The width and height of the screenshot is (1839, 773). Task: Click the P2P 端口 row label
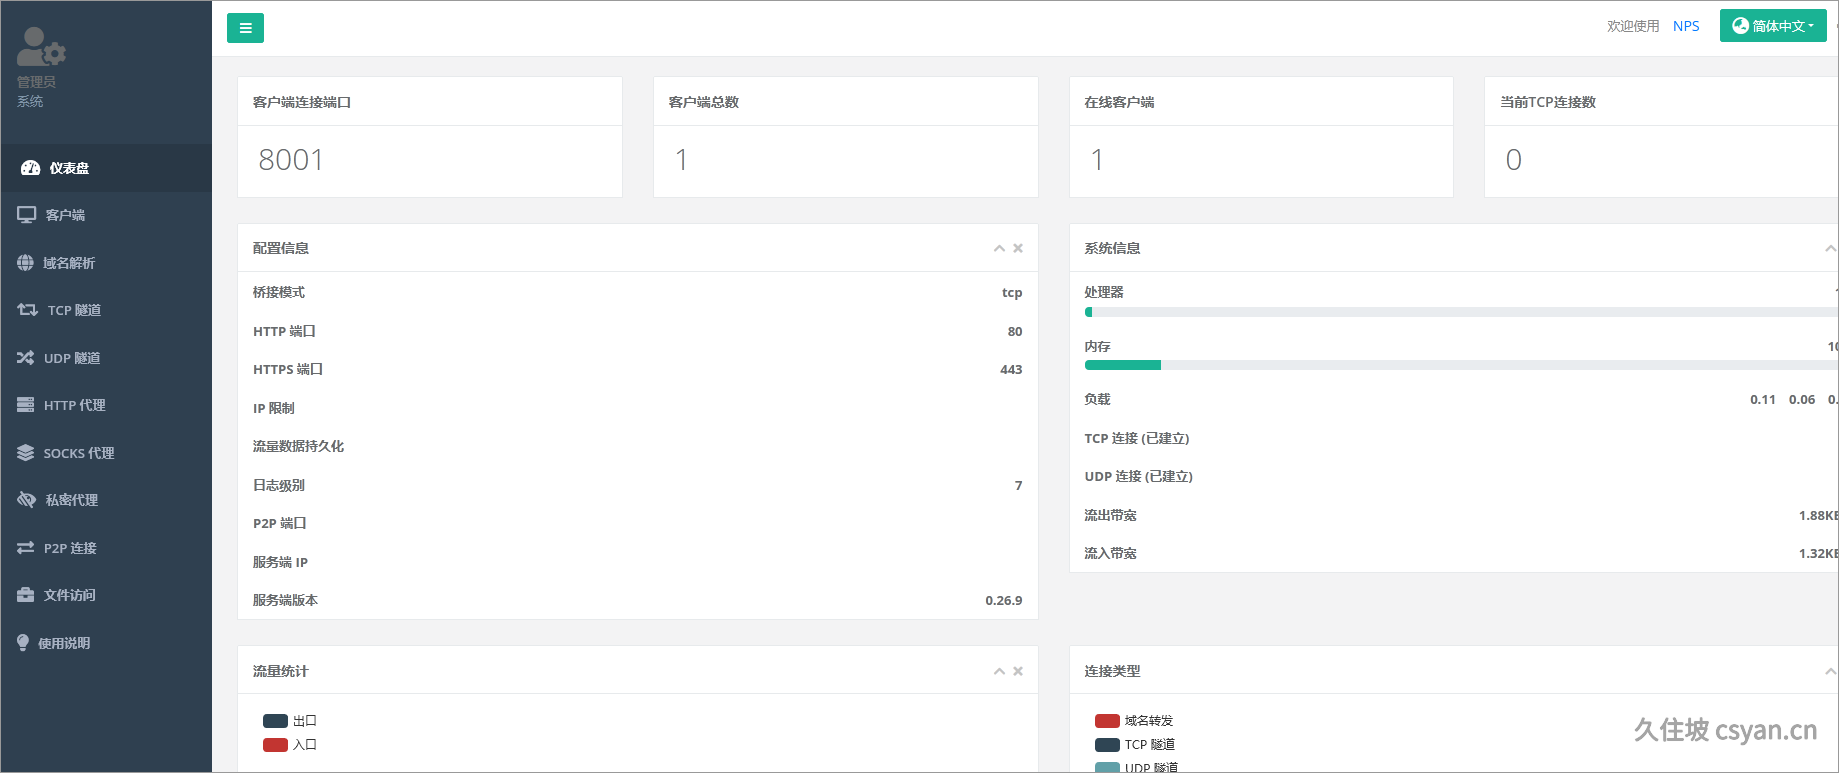click(x=279, y=524)
